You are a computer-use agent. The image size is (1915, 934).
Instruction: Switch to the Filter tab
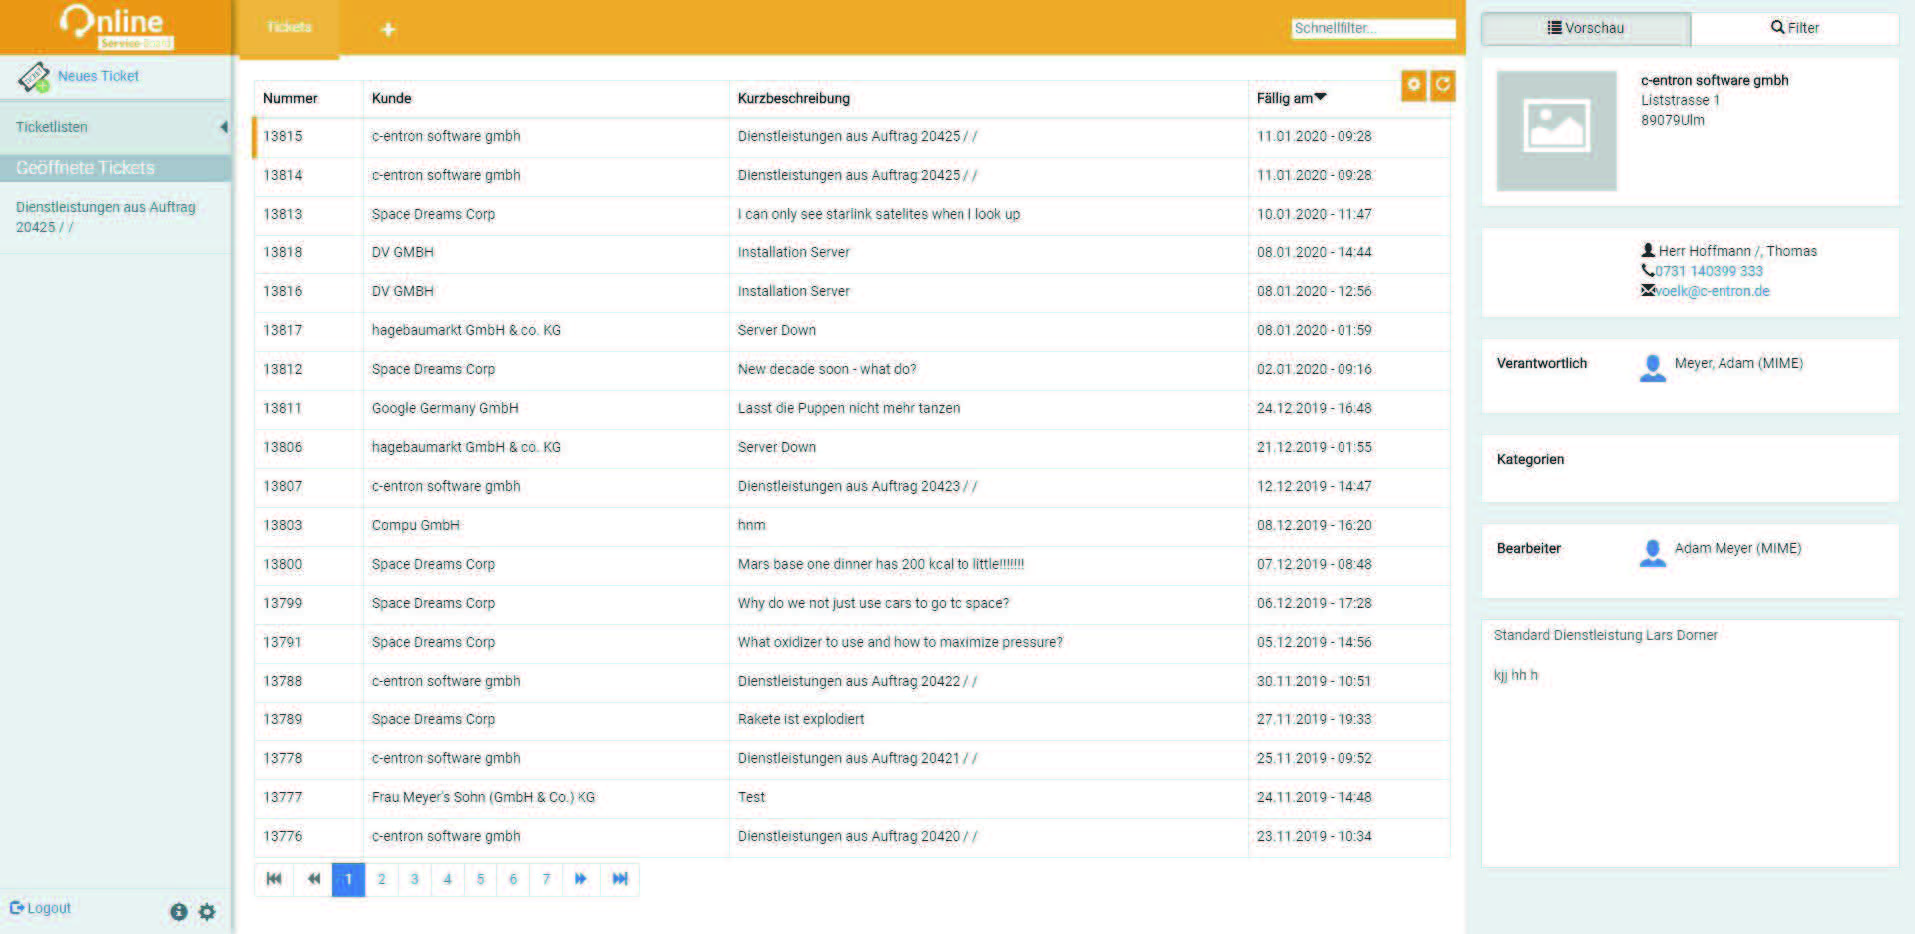pyautogui.click(x=1794, y=28)
